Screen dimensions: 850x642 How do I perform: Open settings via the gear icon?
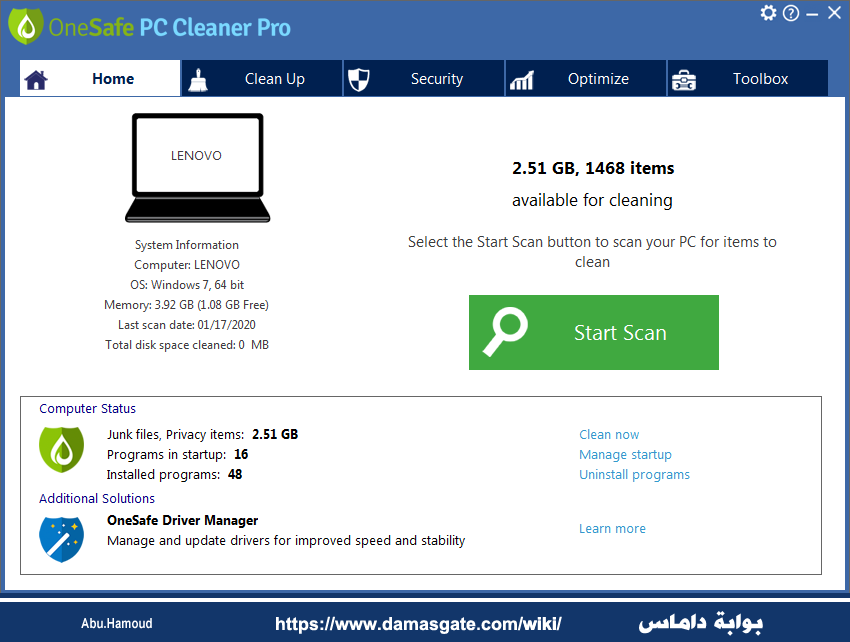pyautogui.click(x=768, y=12)
